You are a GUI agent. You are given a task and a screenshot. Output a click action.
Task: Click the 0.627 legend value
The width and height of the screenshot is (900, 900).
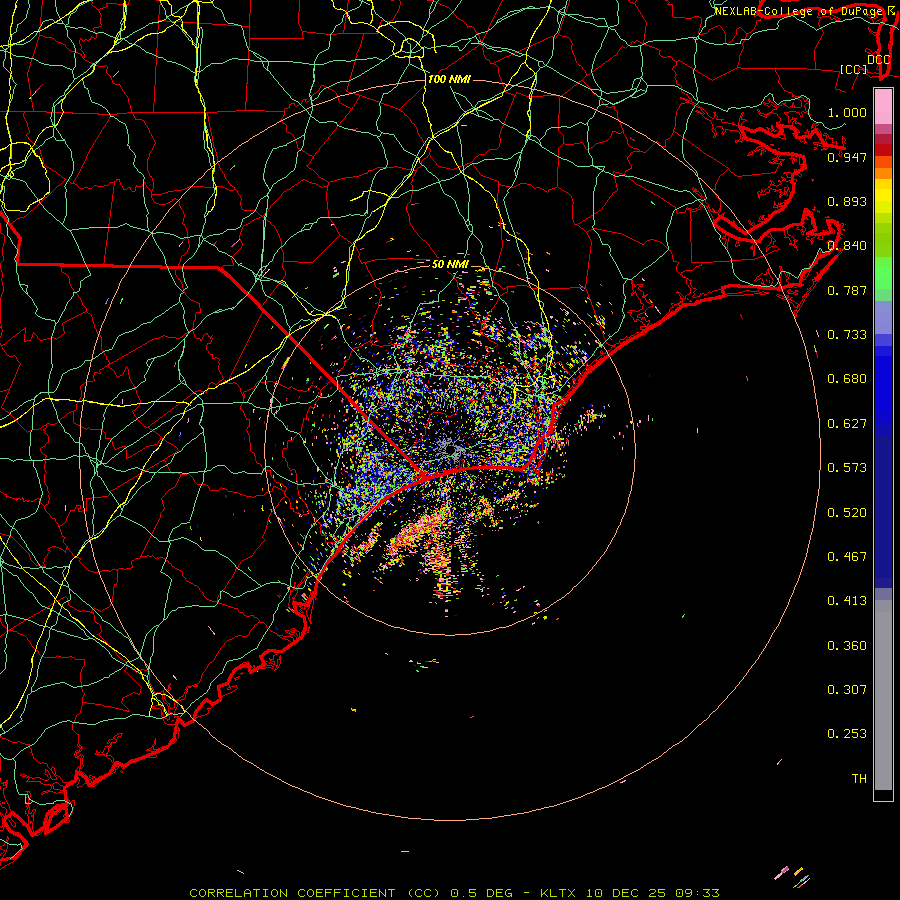pos(847,424)
